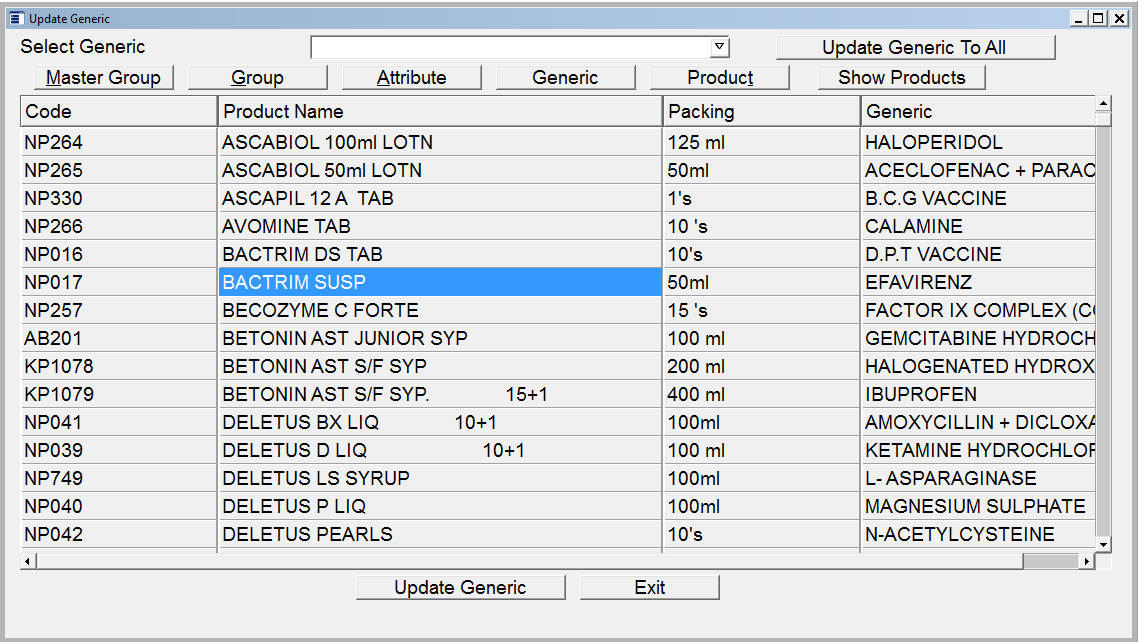The image size is (1138, 642).
Task: Click IBUPROFEN generic cell
Action: tap(978, 394)
